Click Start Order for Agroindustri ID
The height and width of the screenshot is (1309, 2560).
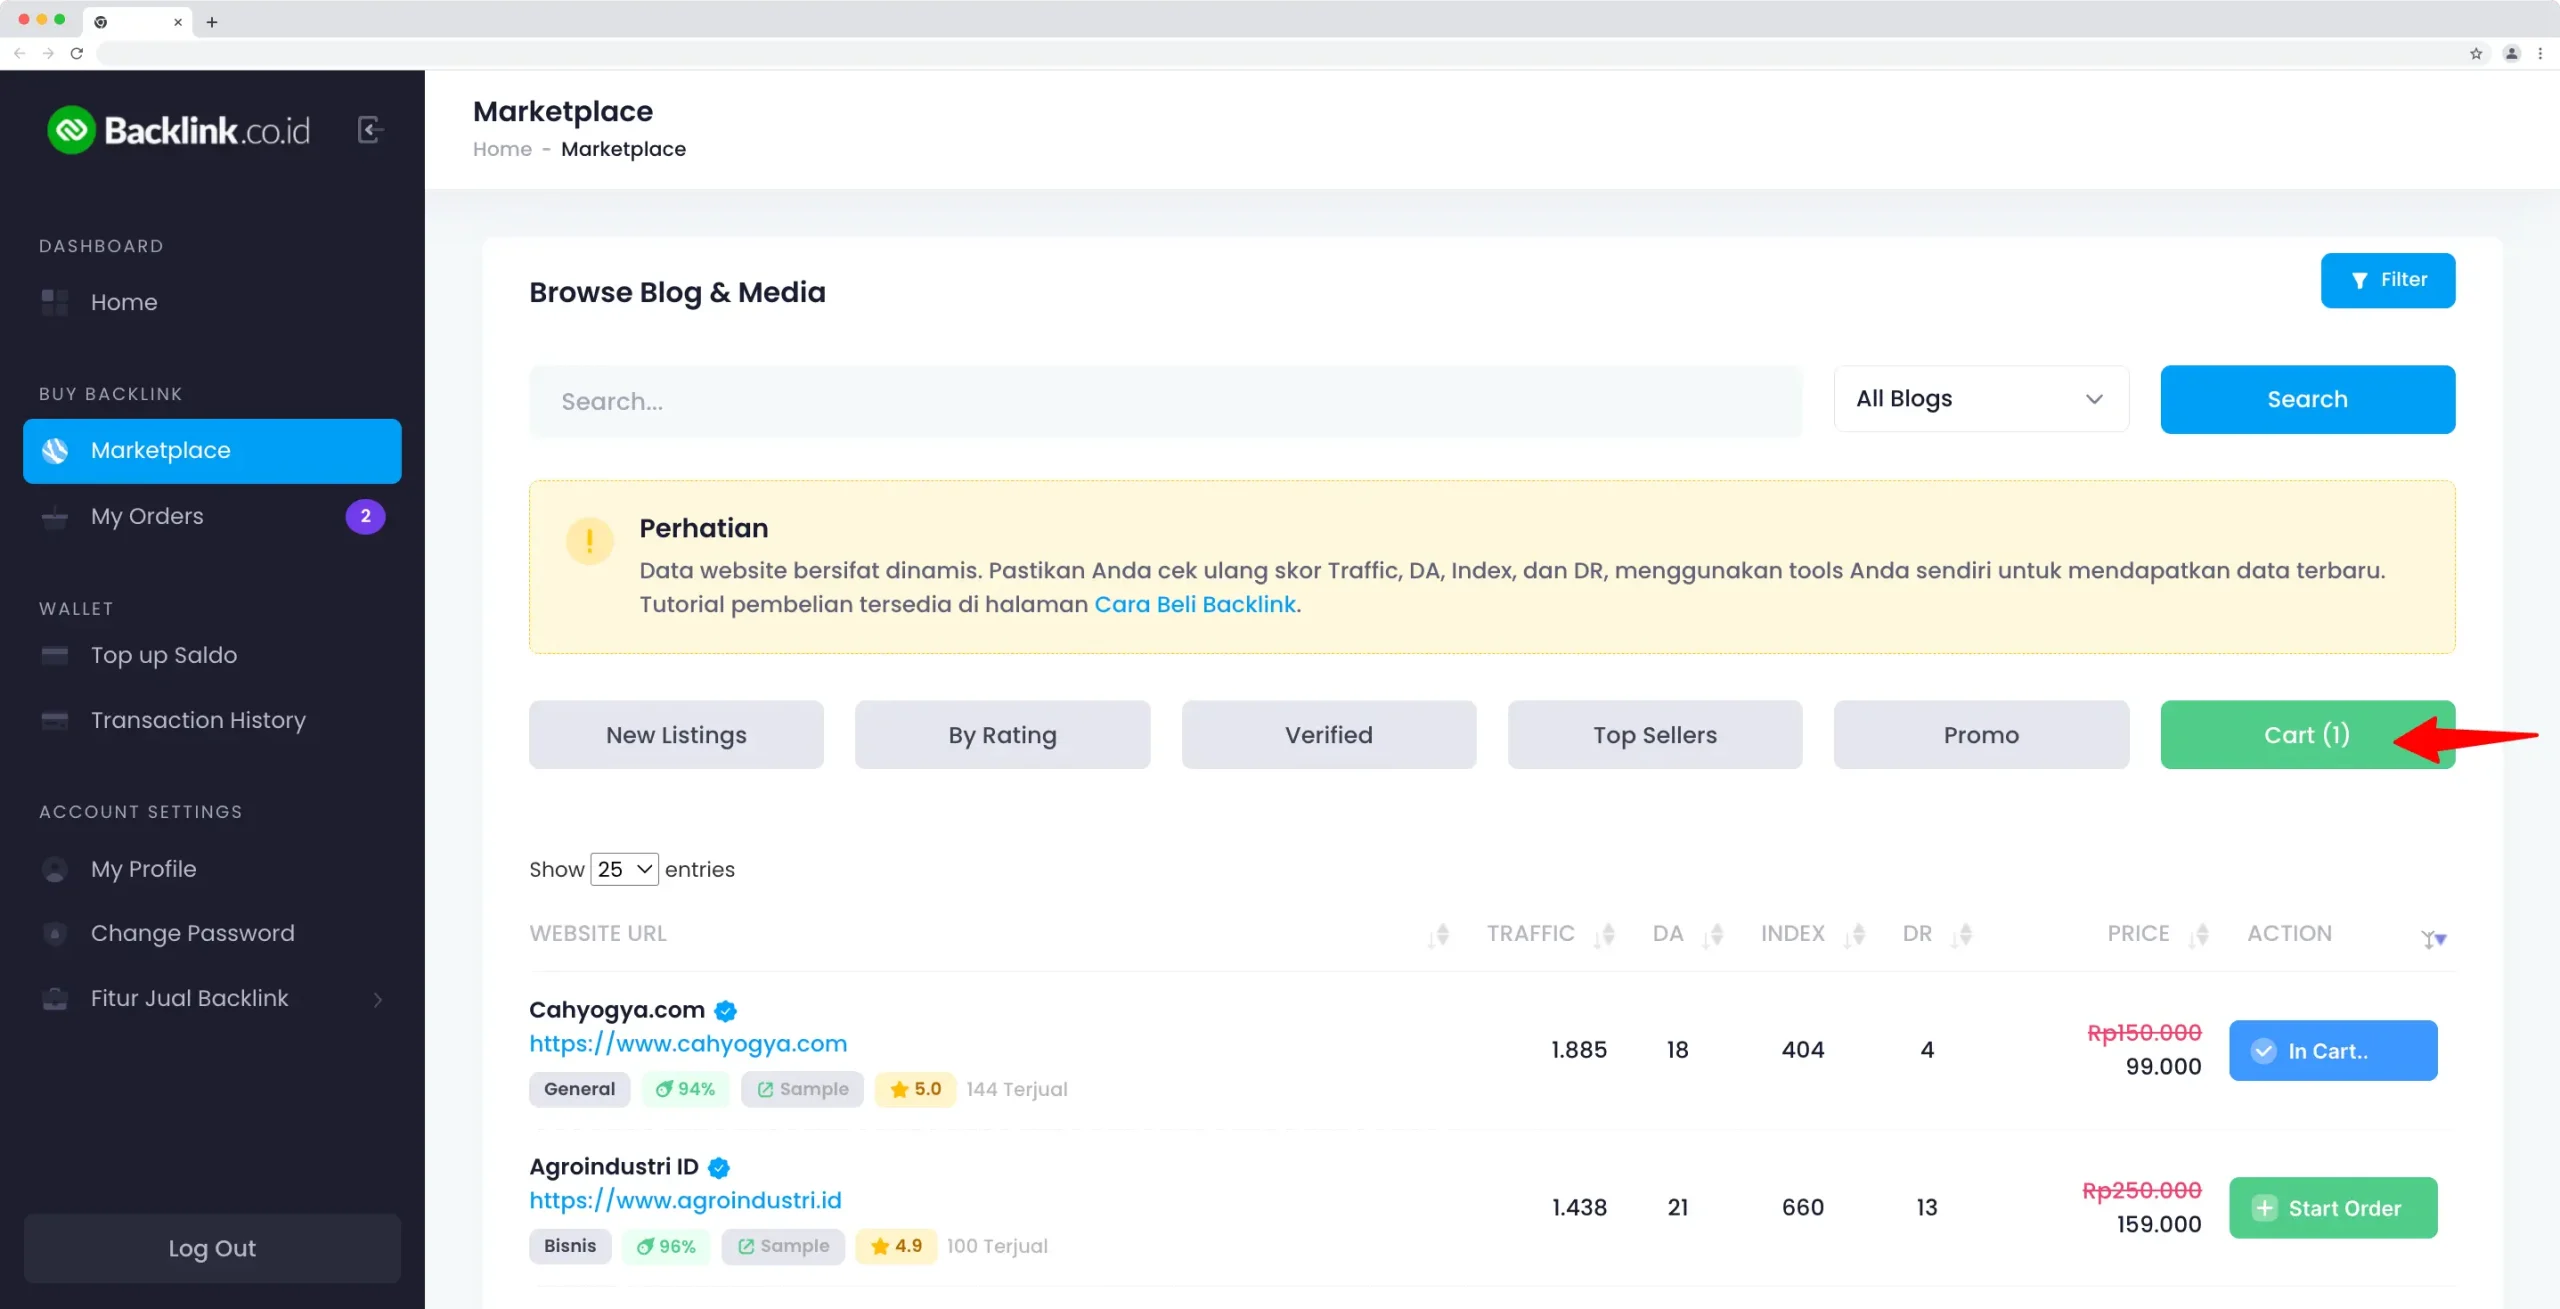[x=2333, y=1208]
